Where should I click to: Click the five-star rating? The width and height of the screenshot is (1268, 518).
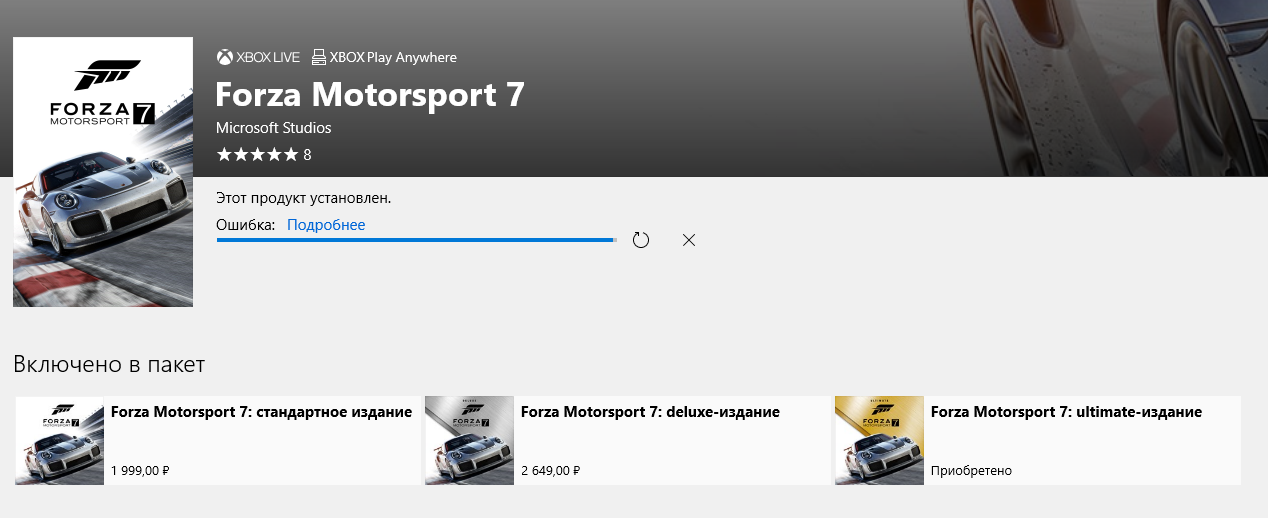pos(257,155)
